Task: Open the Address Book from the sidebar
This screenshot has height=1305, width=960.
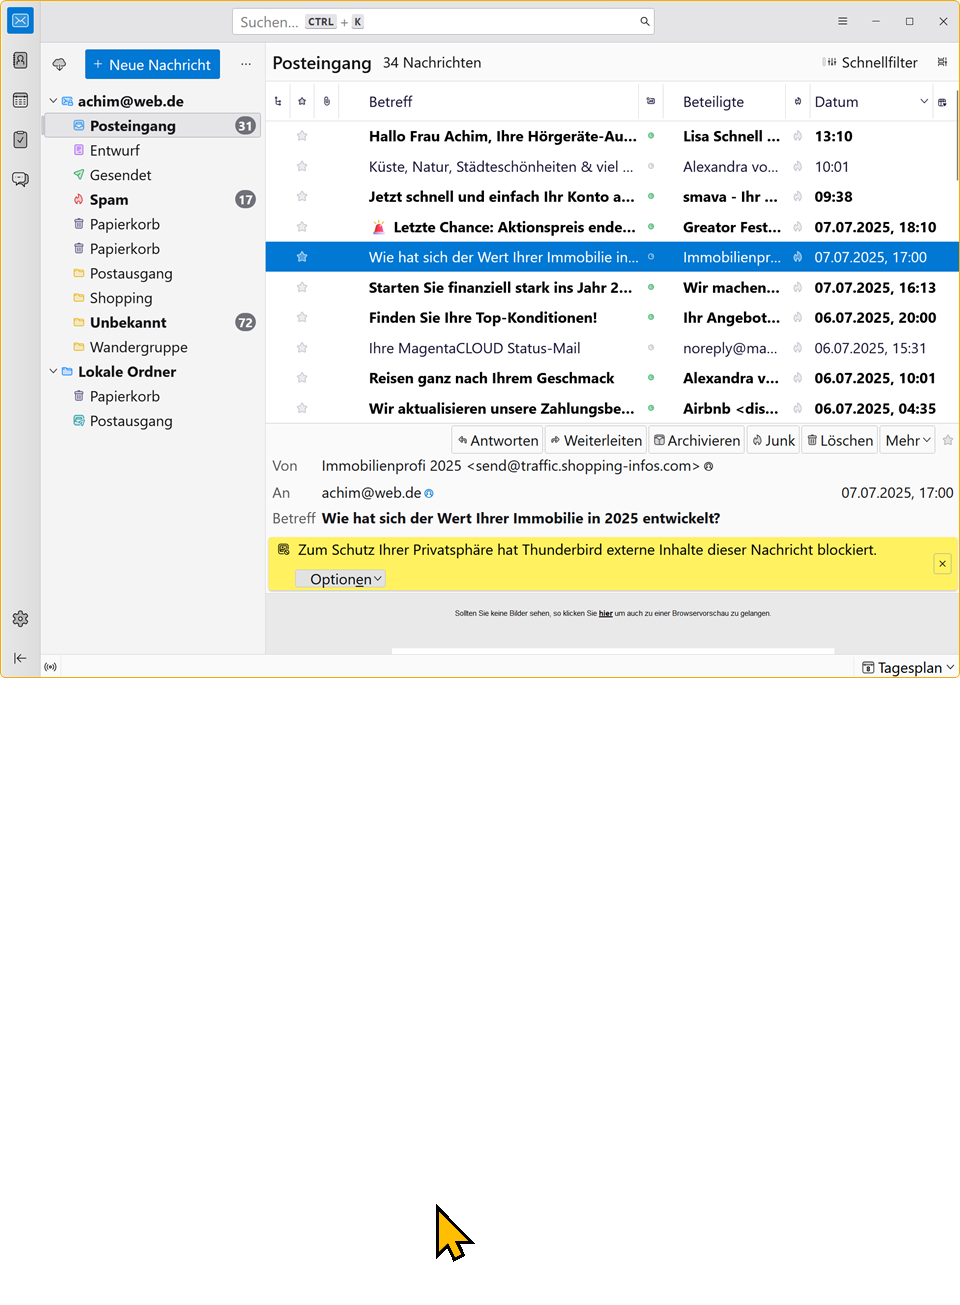Action: click(x=20, y=60)
